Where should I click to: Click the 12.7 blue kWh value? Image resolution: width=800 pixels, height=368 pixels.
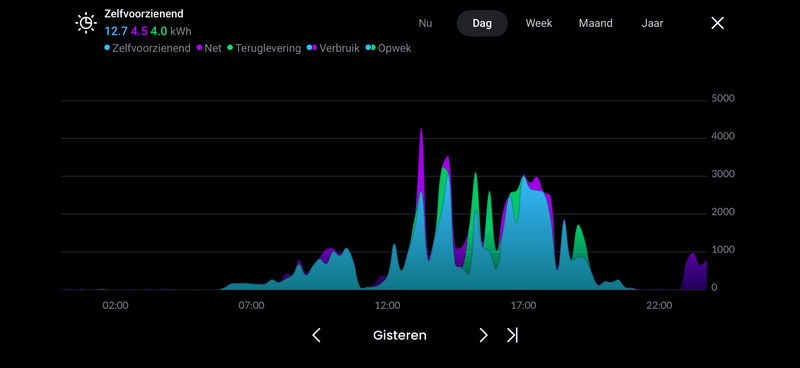(x=116, y=31)
